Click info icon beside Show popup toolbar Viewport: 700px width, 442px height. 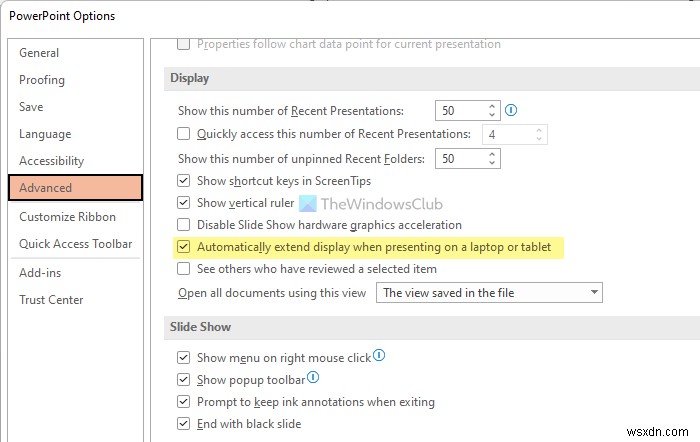coord(313,378)
